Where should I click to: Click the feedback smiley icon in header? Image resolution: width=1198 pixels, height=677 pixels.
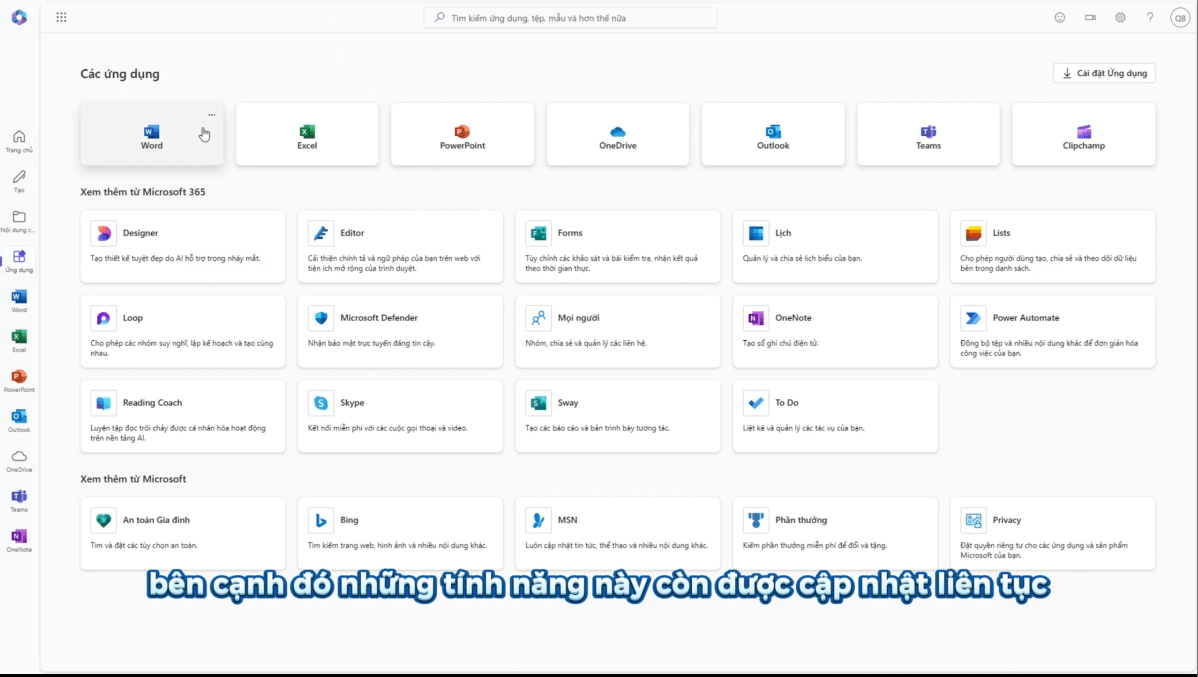tap(1060, 18)
